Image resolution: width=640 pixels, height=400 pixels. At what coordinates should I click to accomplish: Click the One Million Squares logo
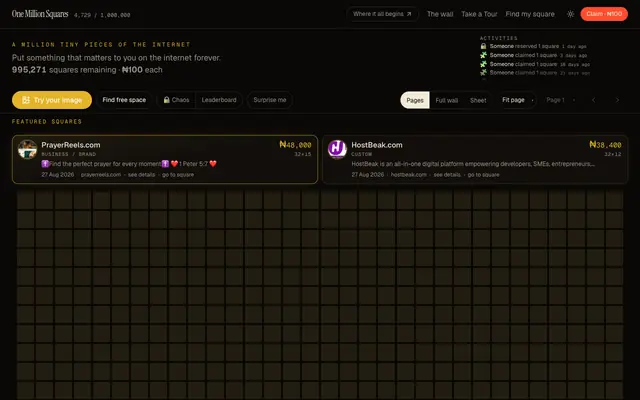pyautogui.click(x=40, y=14)
